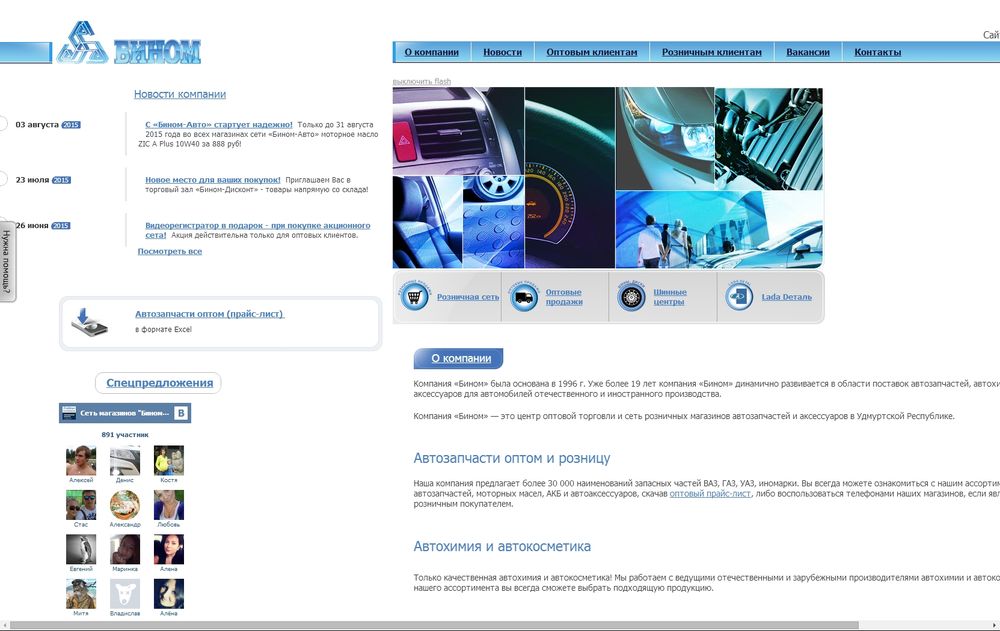Open Любовь's VK avatar
Screen dimensions: 1000x631
pos(169,505)
